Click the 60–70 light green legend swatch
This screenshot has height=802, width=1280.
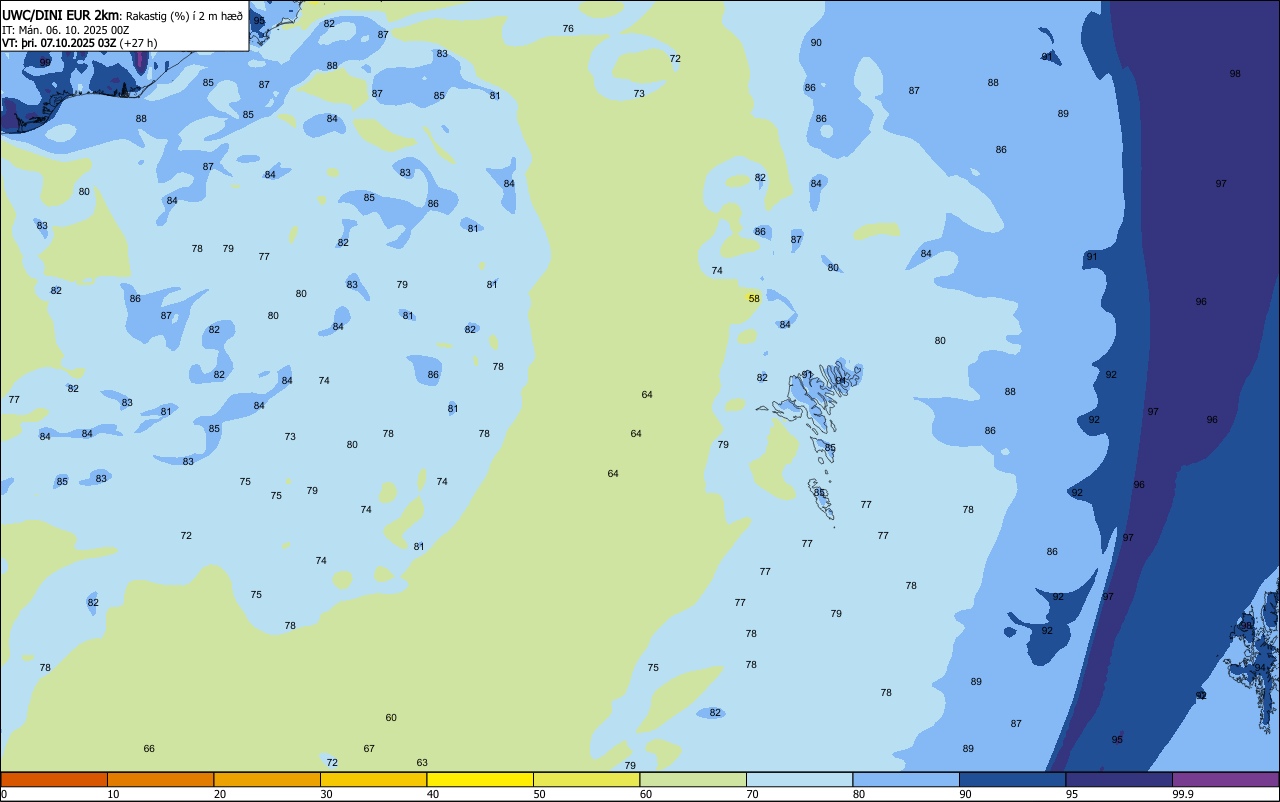[x=693, y=779]
